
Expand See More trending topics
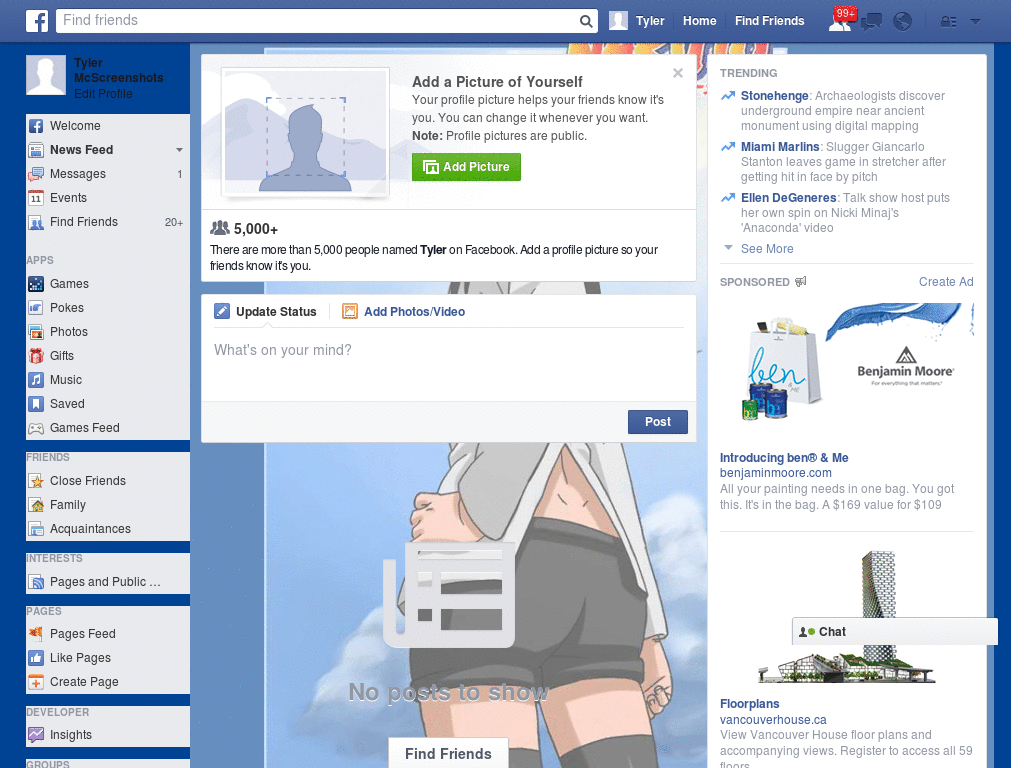tap(767, 249)
